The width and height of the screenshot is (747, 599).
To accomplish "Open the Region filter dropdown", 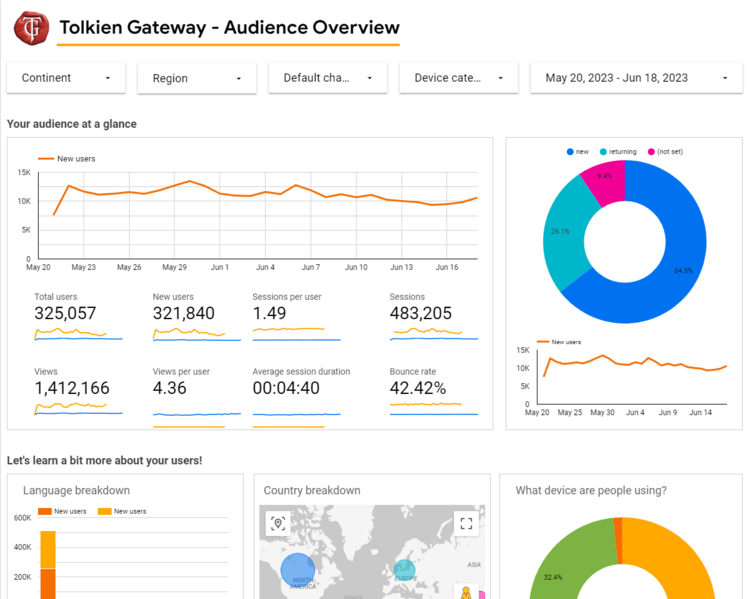I will pos(197,78).
